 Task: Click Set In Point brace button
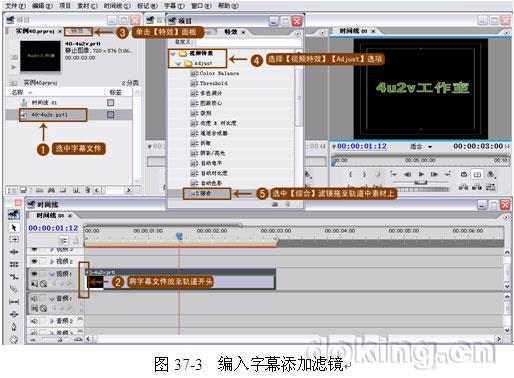click(x=351, y=174)
